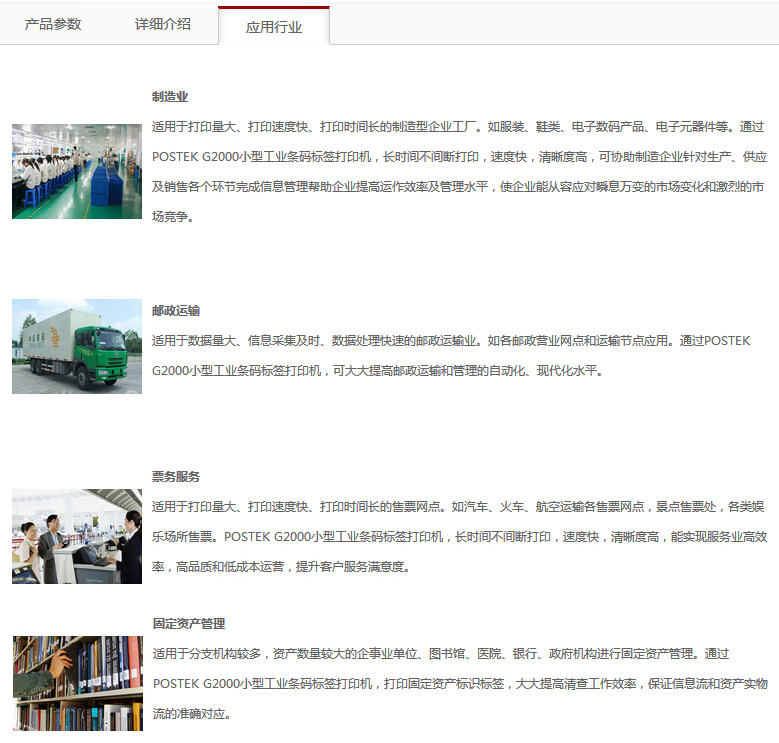Click the line starting 适用于数据量大、信息采集及时

[x=451, y=341]
